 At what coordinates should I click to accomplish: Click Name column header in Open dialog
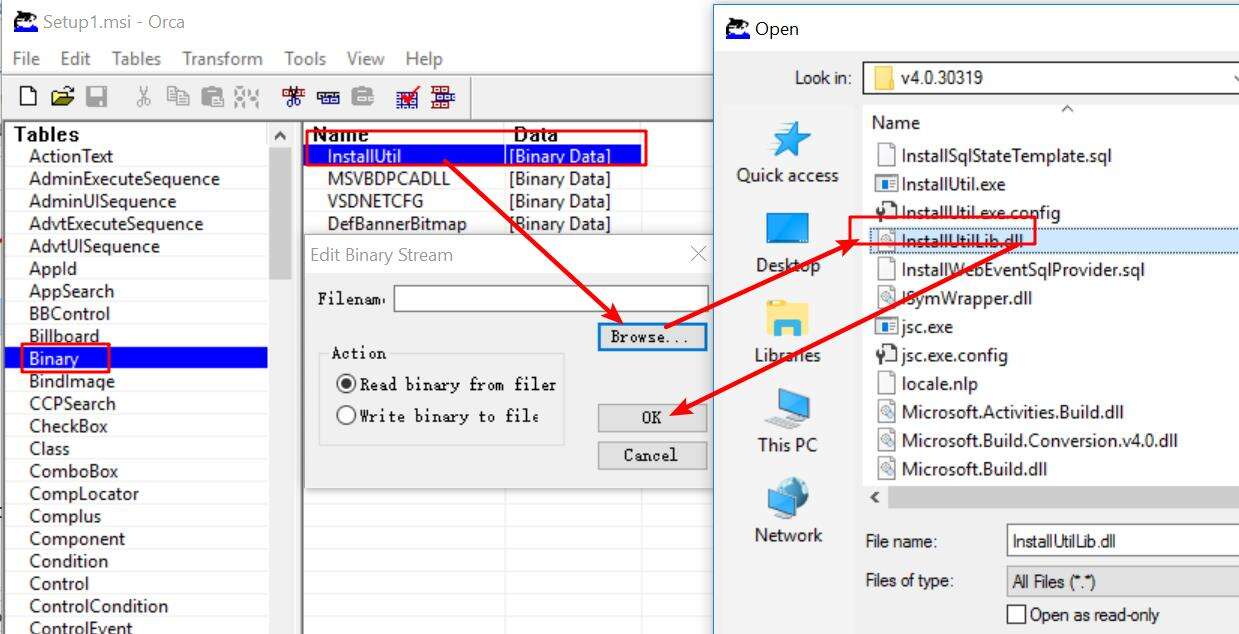click(895, 122)
